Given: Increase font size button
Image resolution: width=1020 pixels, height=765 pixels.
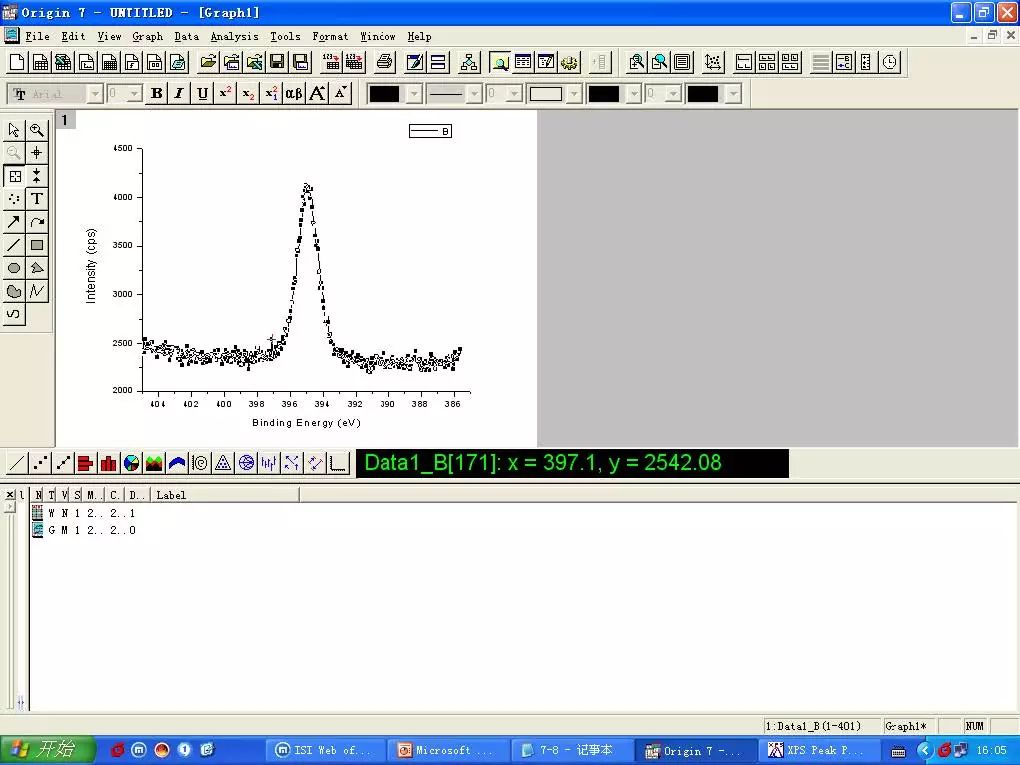Looking at the screenshot, I should coord(317,94).
